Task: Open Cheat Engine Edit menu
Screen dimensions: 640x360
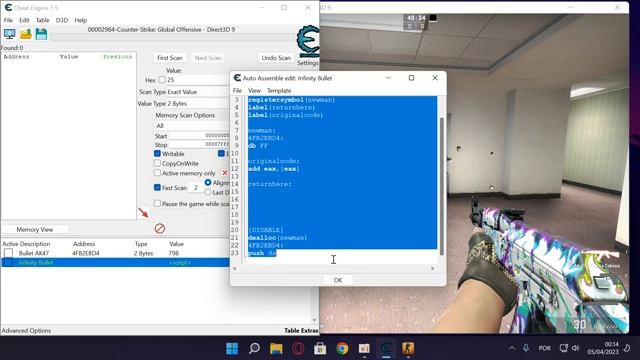Action: 24,20
